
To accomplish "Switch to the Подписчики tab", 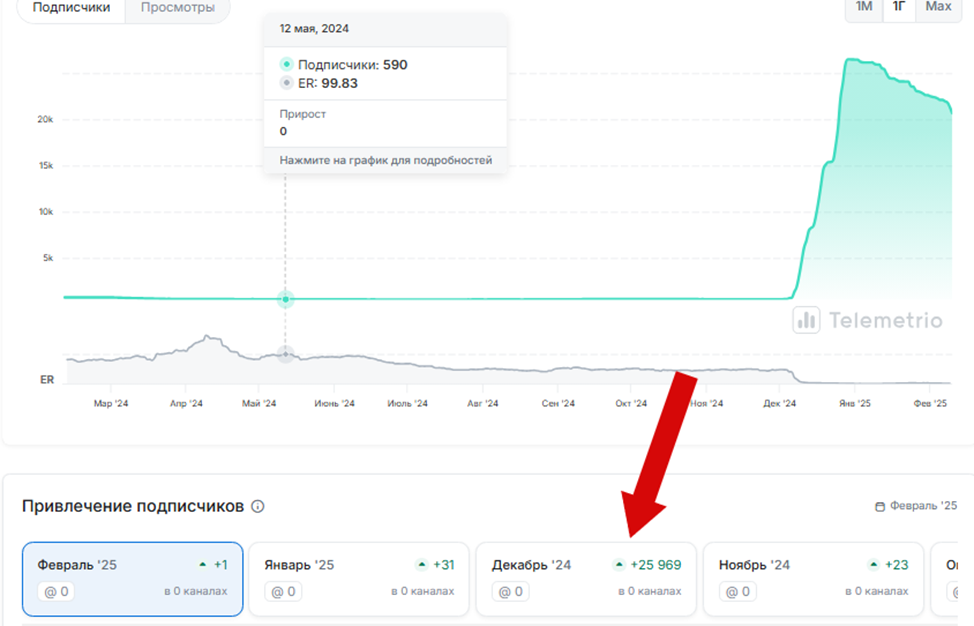I will [x=71, y=8].
